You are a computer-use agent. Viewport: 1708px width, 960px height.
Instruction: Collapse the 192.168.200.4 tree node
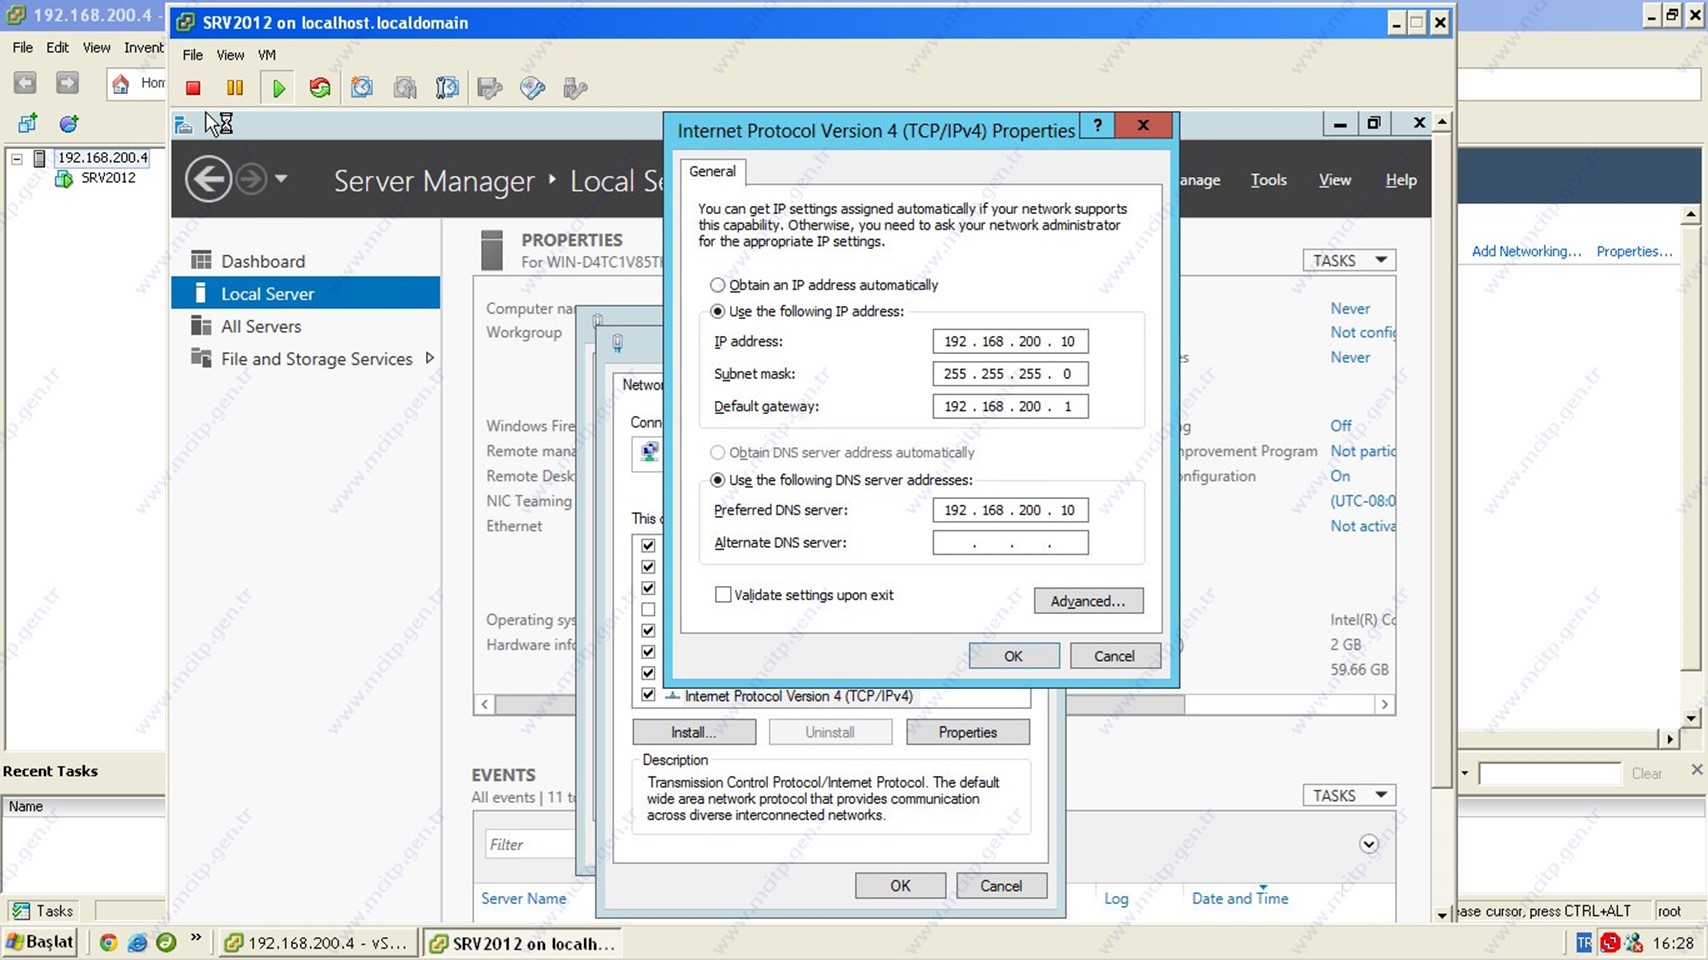17,158
